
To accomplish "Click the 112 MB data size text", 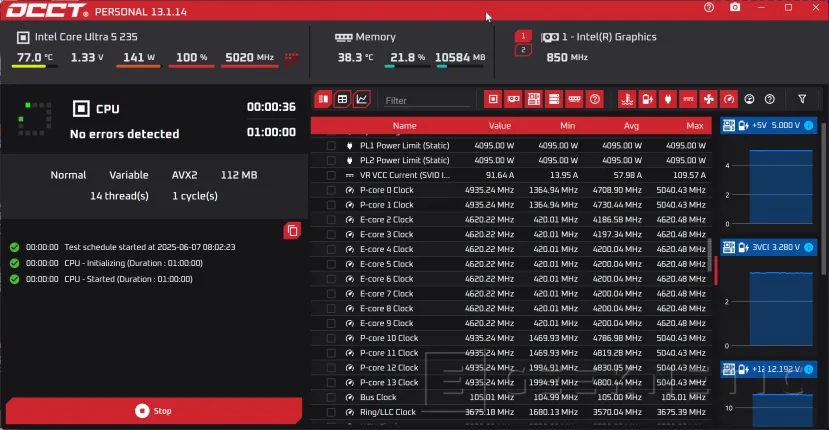I will [239, 175].
